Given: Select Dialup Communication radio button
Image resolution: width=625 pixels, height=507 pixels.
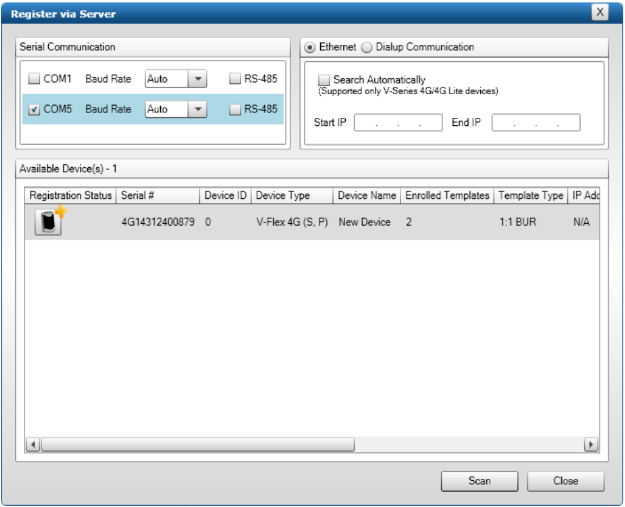Looking at the screenshot, I should [x=366, y=47].
